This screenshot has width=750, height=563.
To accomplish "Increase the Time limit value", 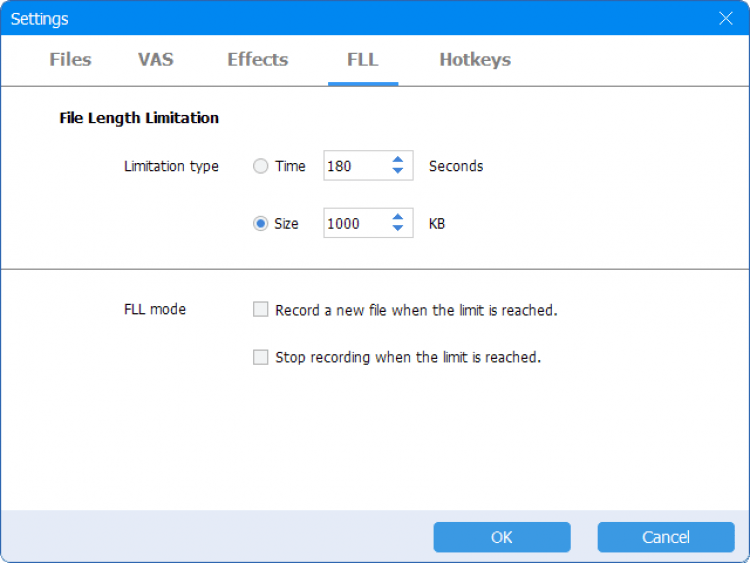I will click(x=398, y=160).
